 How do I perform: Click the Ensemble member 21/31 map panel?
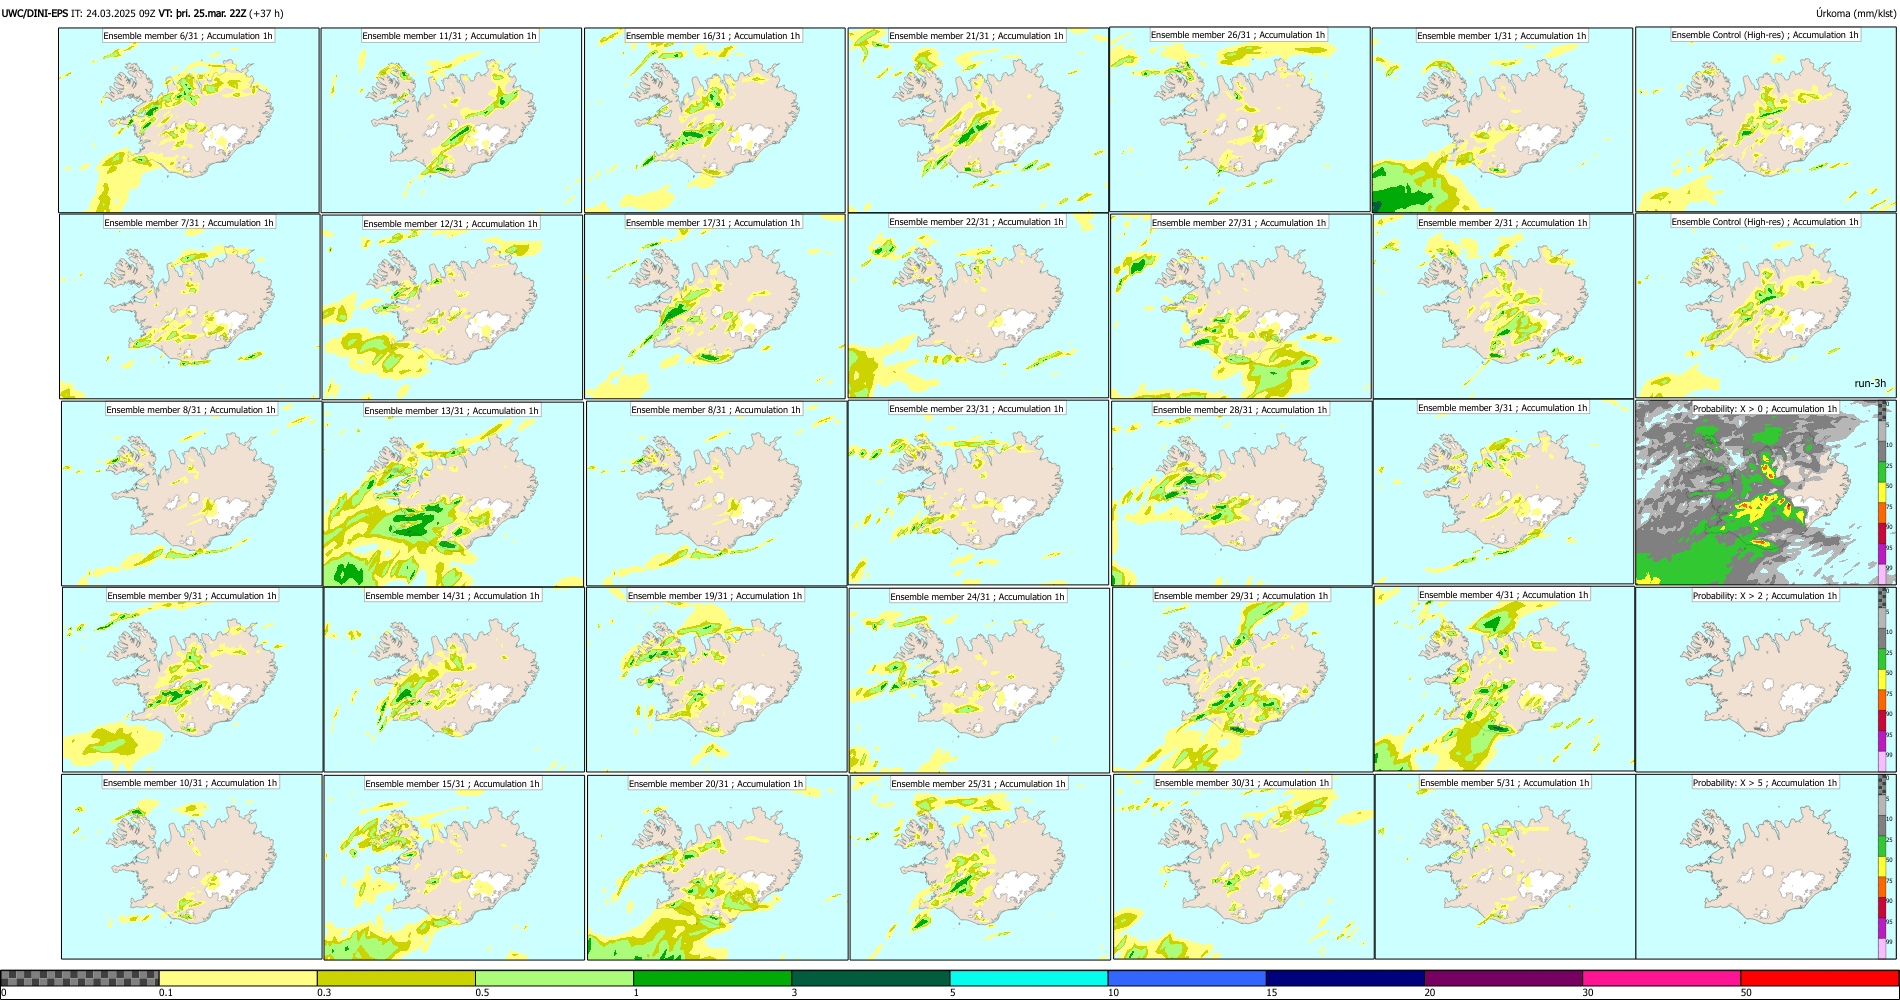point(978,120)
